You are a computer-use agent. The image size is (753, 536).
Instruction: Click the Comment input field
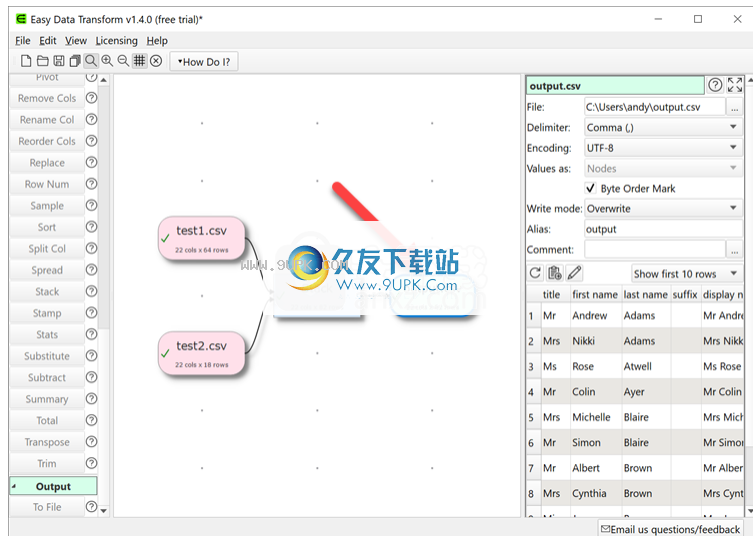(x=655, y=249)
